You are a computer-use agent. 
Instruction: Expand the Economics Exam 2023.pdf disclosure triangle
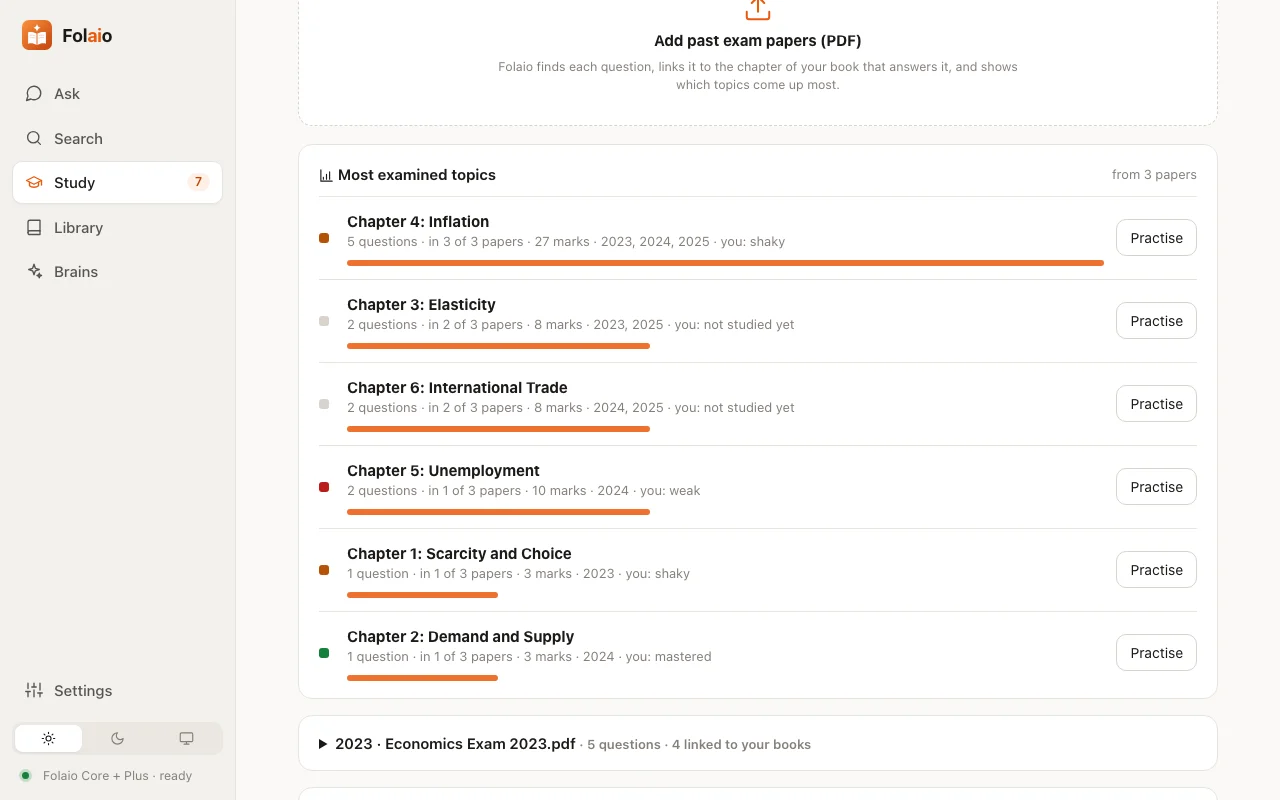[323, 744]
